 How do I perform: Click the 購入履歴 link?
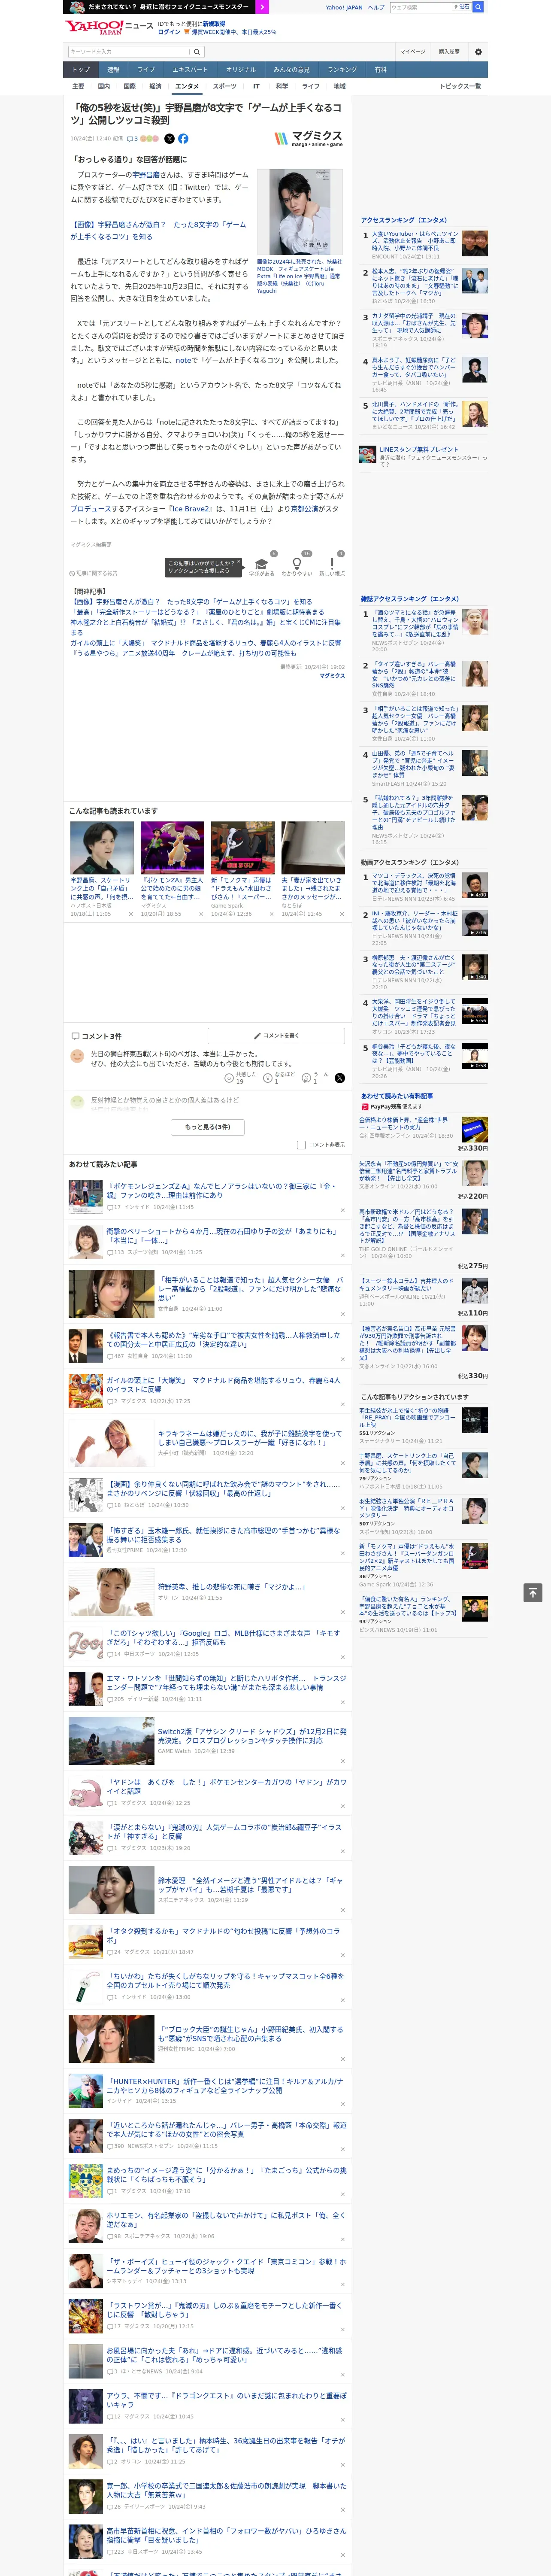[x=449, y=51]
